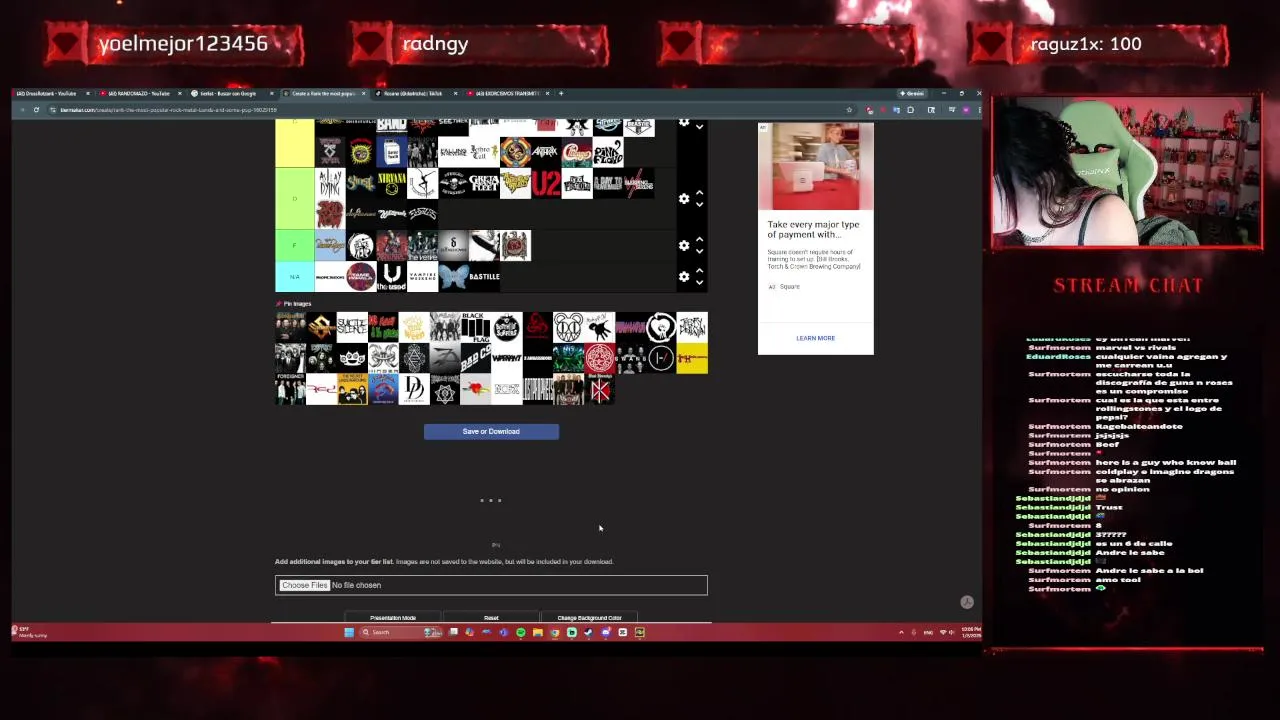The height and width of the screenshot is (720, 1280).
Task: Pick the Suicide Silence logo
Action: (352, 327)
